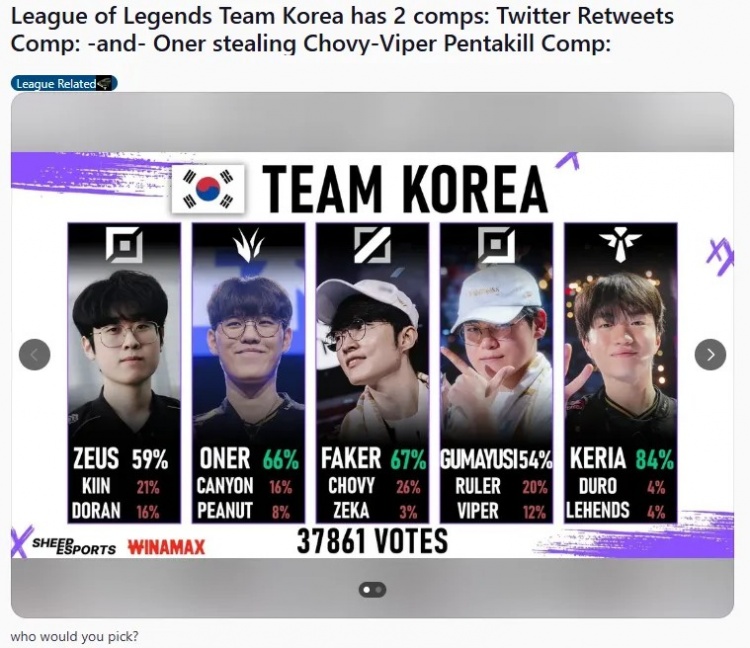Open the League Related flair tag

[x=64, y=84]
